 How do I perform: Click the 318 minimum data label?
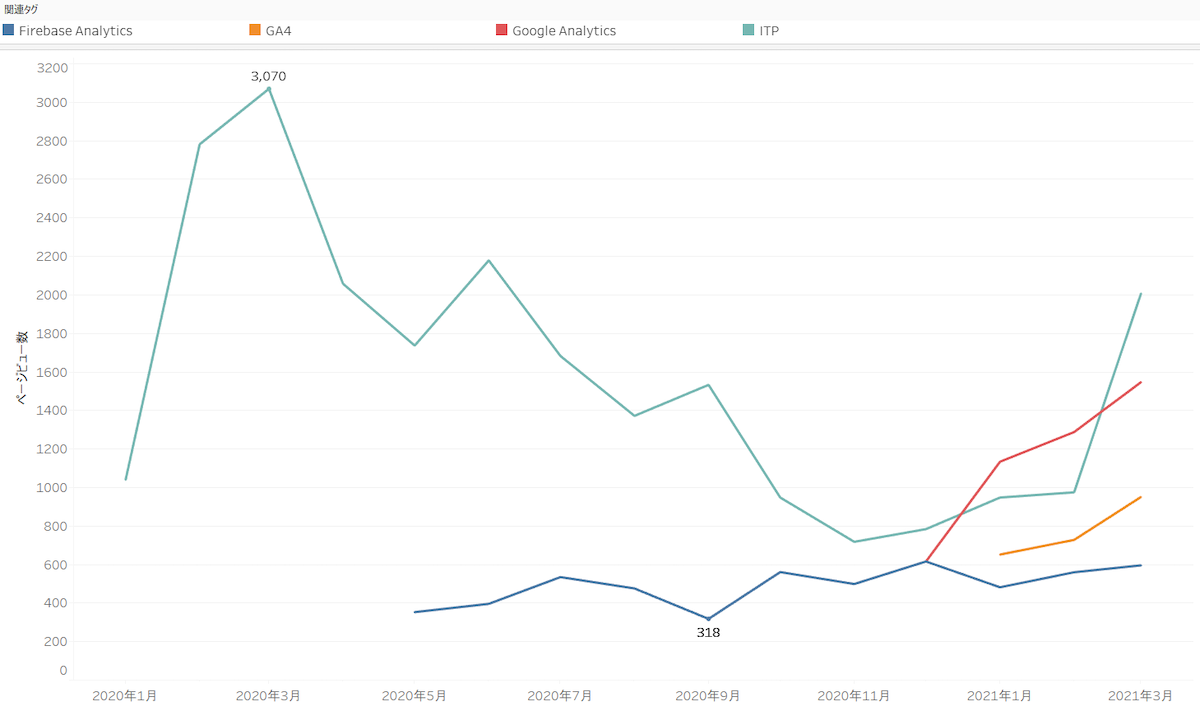[x=708, y=632]
